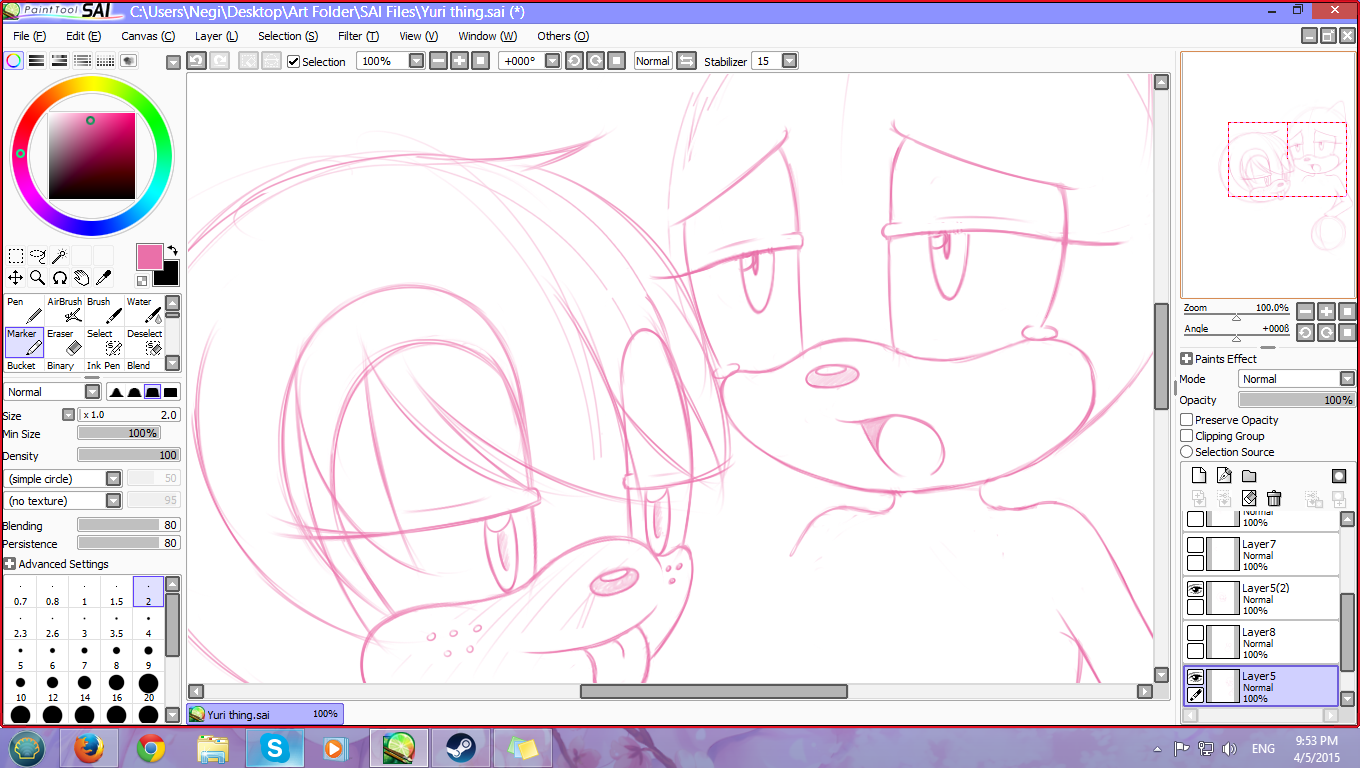The width and height of the screenshot is (1360, 768).
Task: Open the File menu
Action: (29, 36)
